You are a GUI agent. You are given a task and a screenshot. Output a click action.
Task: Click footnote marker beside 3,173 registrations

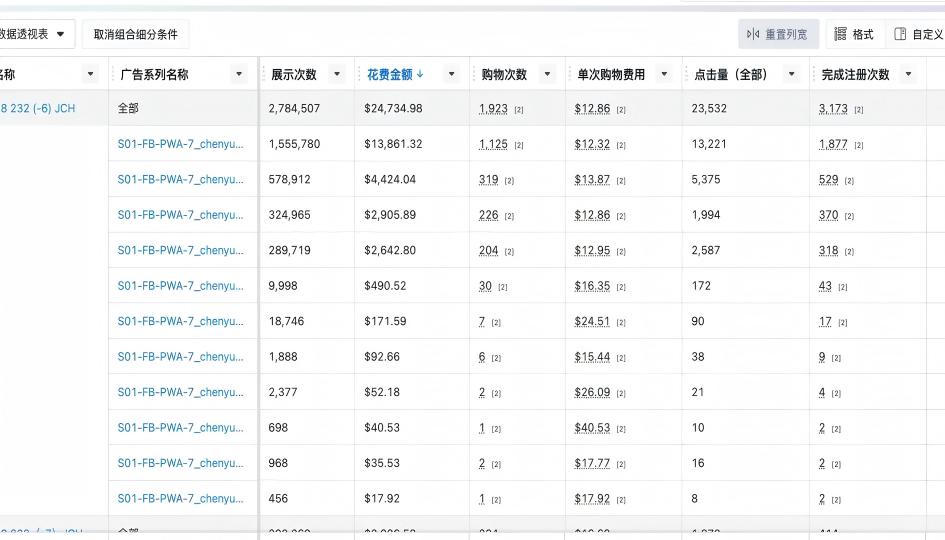pos(859,110)
